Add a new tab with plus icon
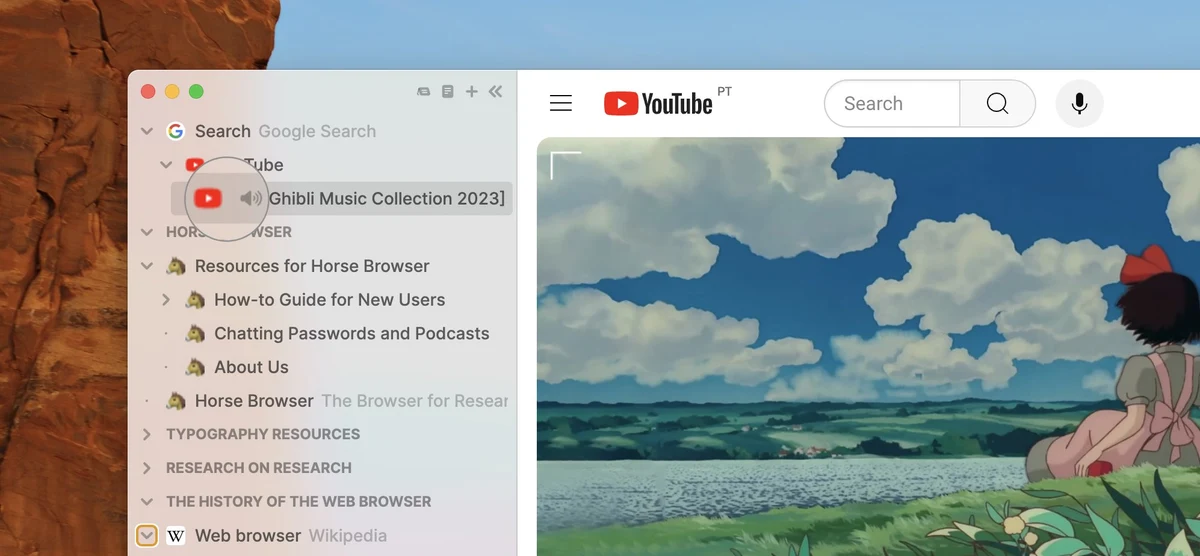 pos(472,92)
